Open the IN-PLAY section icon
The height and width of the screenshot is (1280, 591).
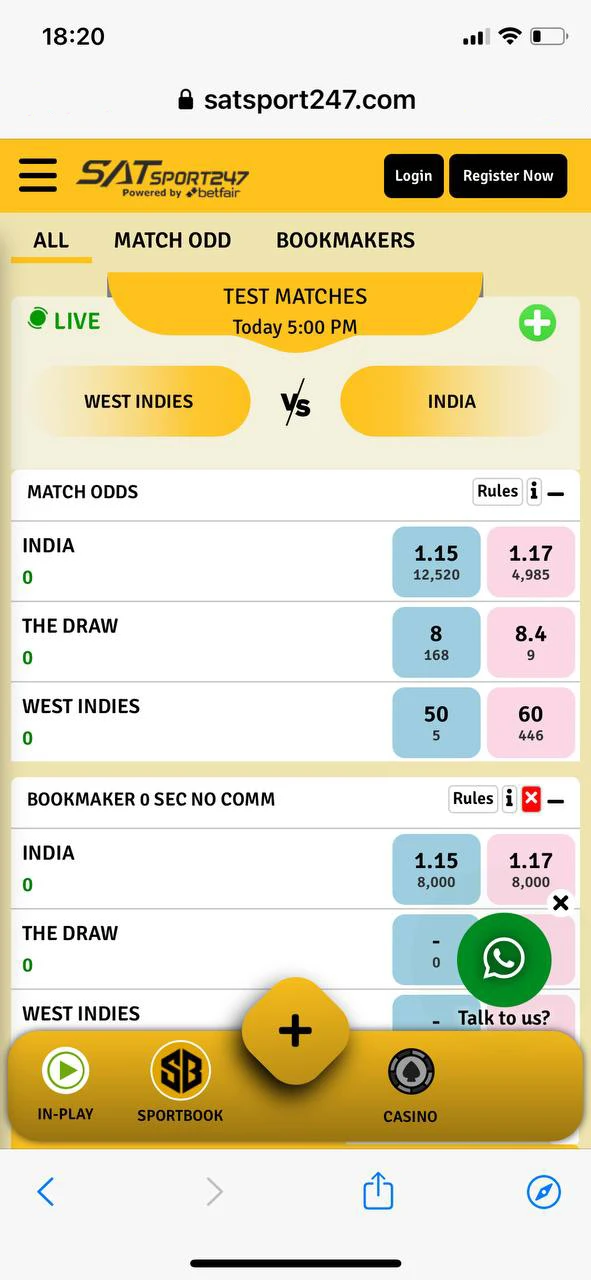pyautogui.click(x=65, y=1070)
